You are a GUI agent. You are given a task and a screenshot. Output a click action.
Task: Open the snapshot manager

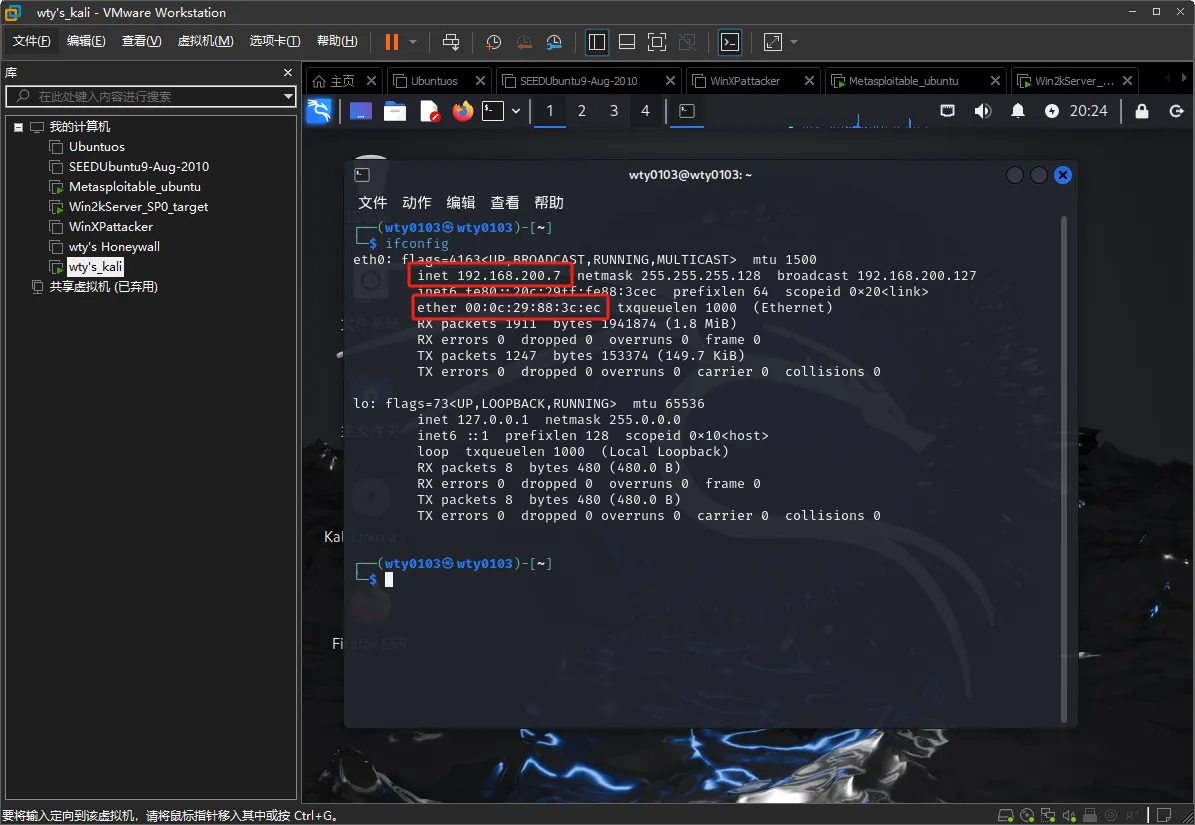coord(554,42)
